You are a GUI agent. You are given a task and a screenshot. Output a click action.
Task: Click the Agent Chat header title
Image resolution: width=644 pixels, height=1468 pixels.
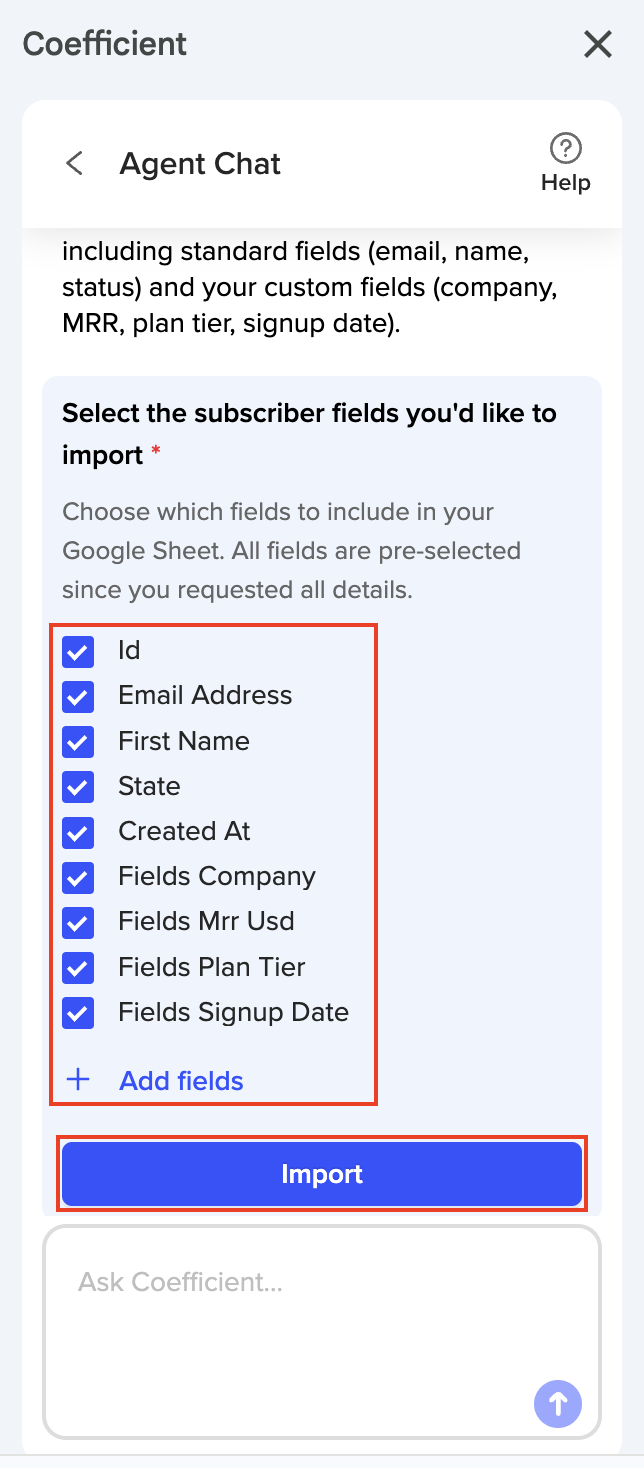tap(200, 164)
